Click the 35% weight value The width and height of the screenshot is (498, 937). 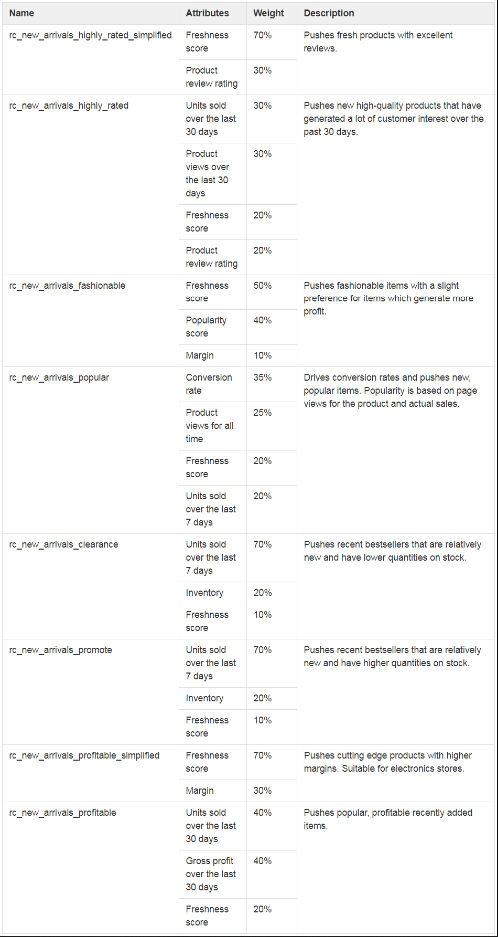pos(262,378)
